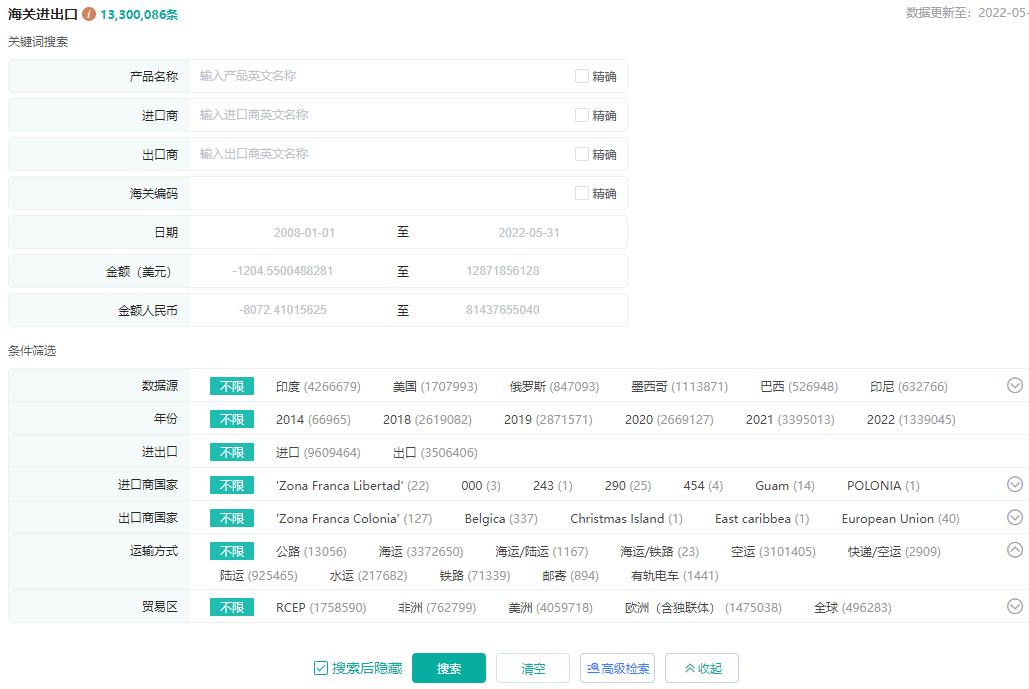Open 高级检索 advanced search
This screenshot has height=689, width=1029.
617,668
